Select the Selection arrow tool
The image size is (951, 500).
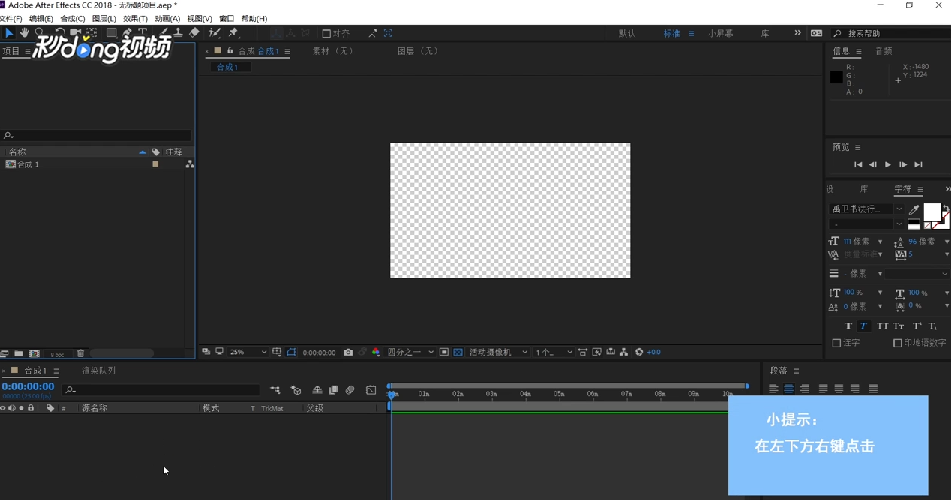(9, 33)
